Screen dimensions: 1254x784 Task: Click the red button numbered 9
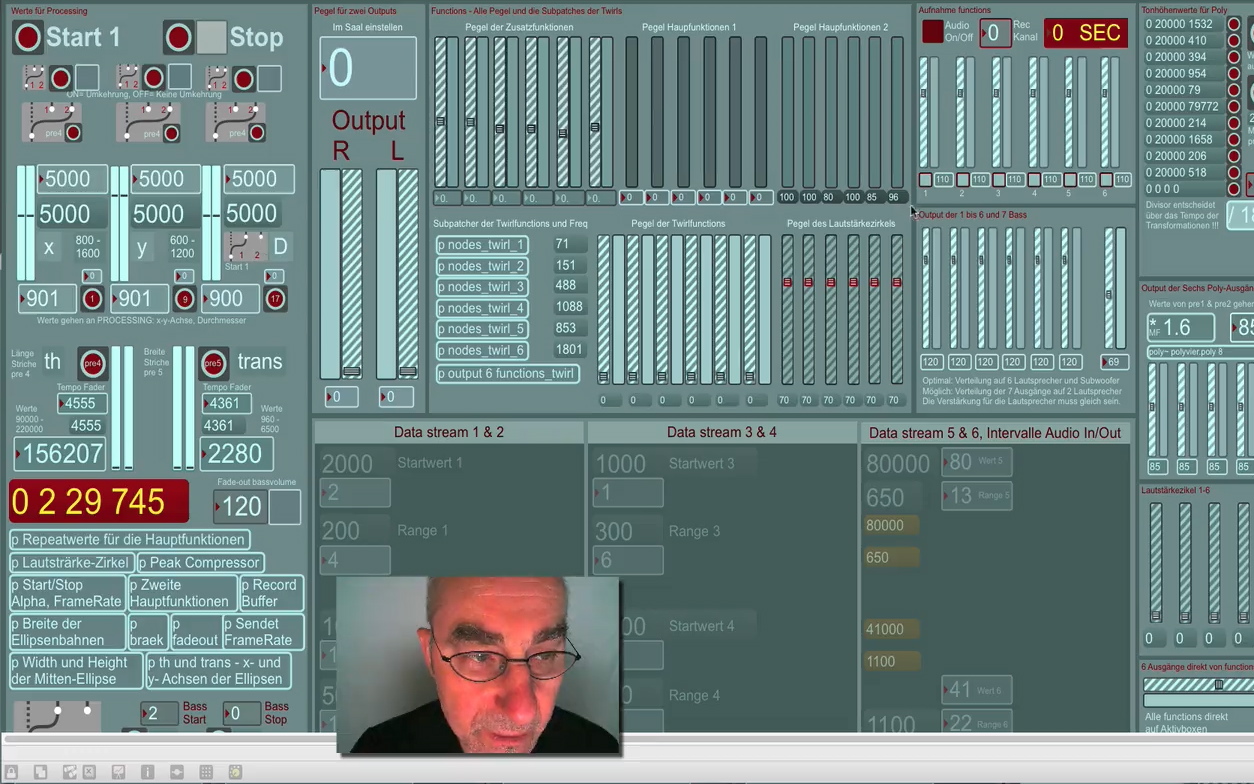pyautogui.click(x=184, y=298)
